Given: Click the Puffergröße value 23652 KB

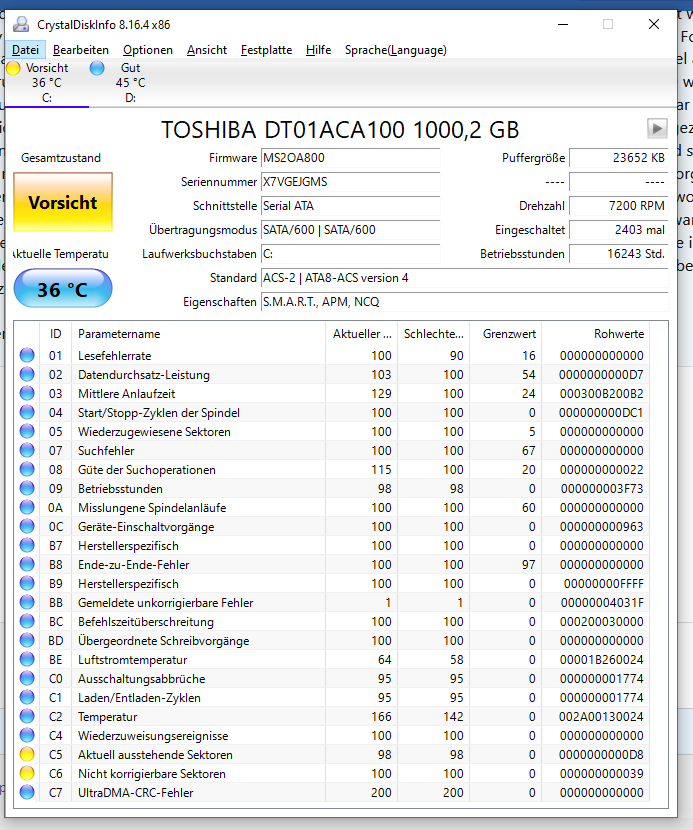Looking at the screenshot, I should pos(619,158).
